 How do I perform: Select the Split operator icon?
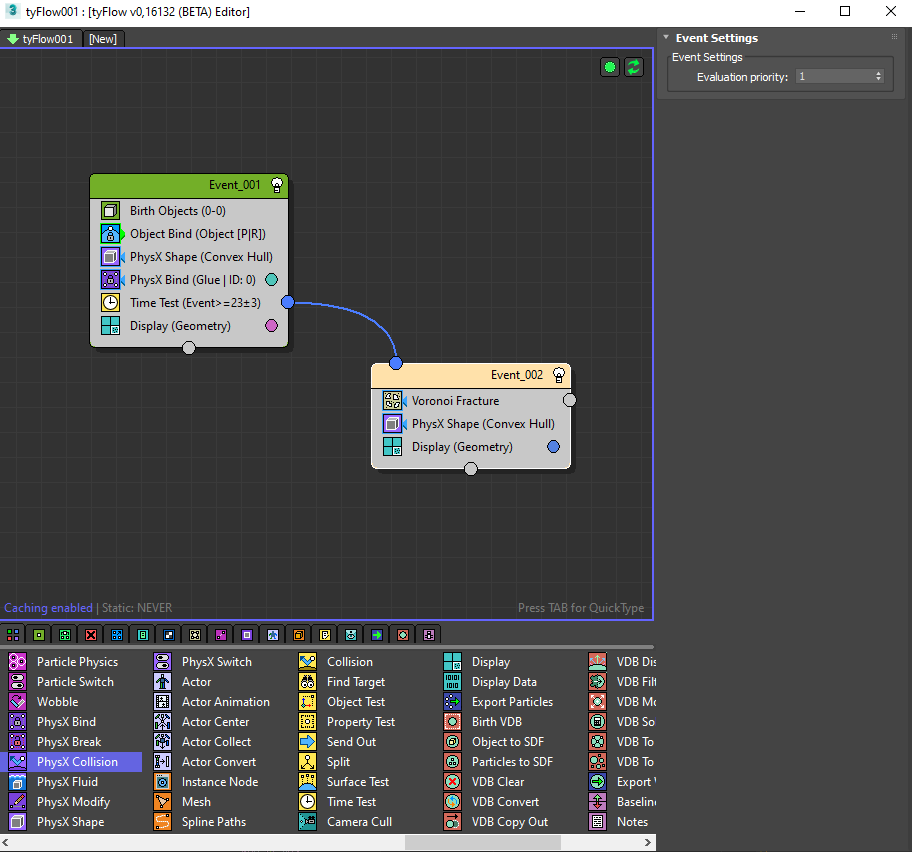308,762
